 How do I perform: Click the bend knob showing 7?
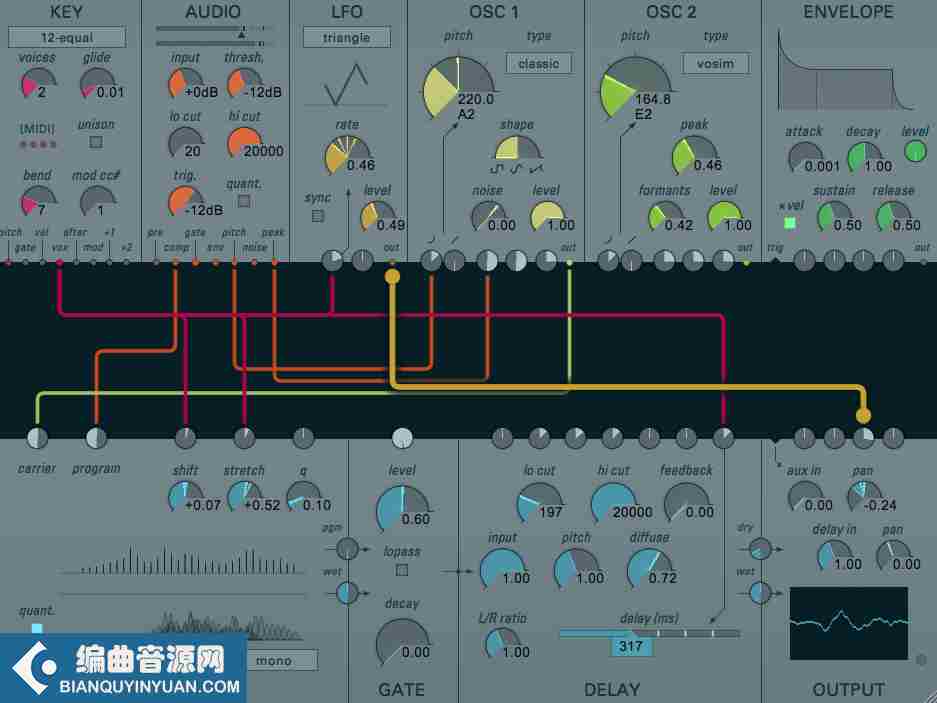pyautogui.click(x=37, y=201)
